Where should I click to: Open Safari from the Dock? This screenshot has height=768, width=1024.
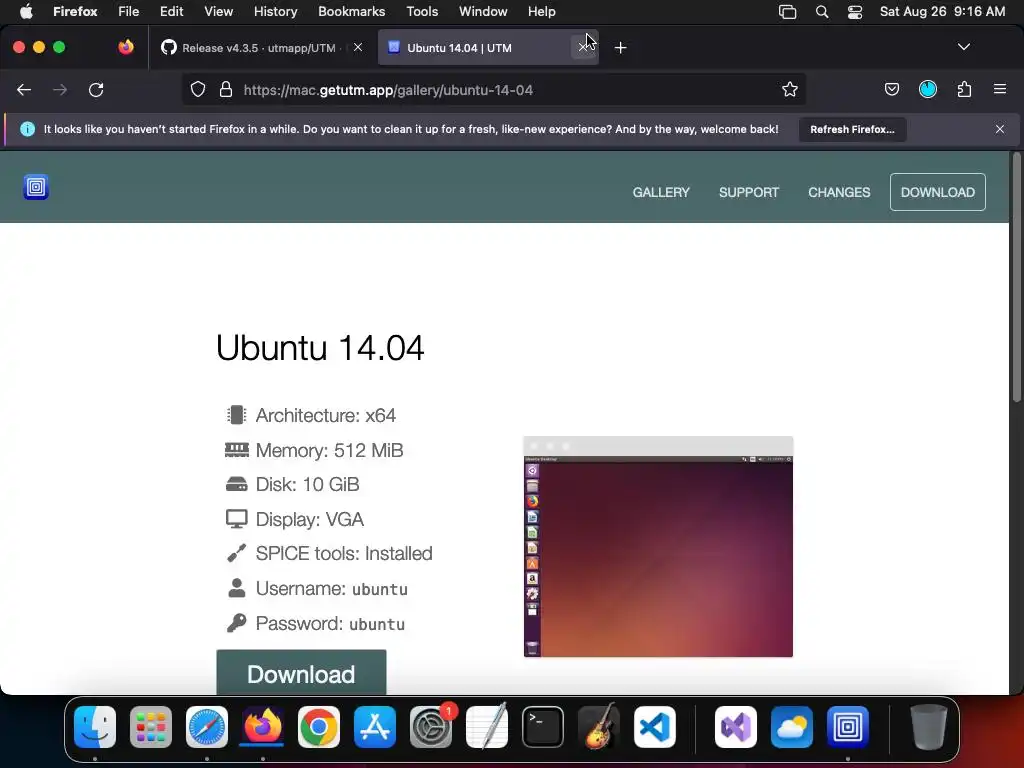pos(207,727)
